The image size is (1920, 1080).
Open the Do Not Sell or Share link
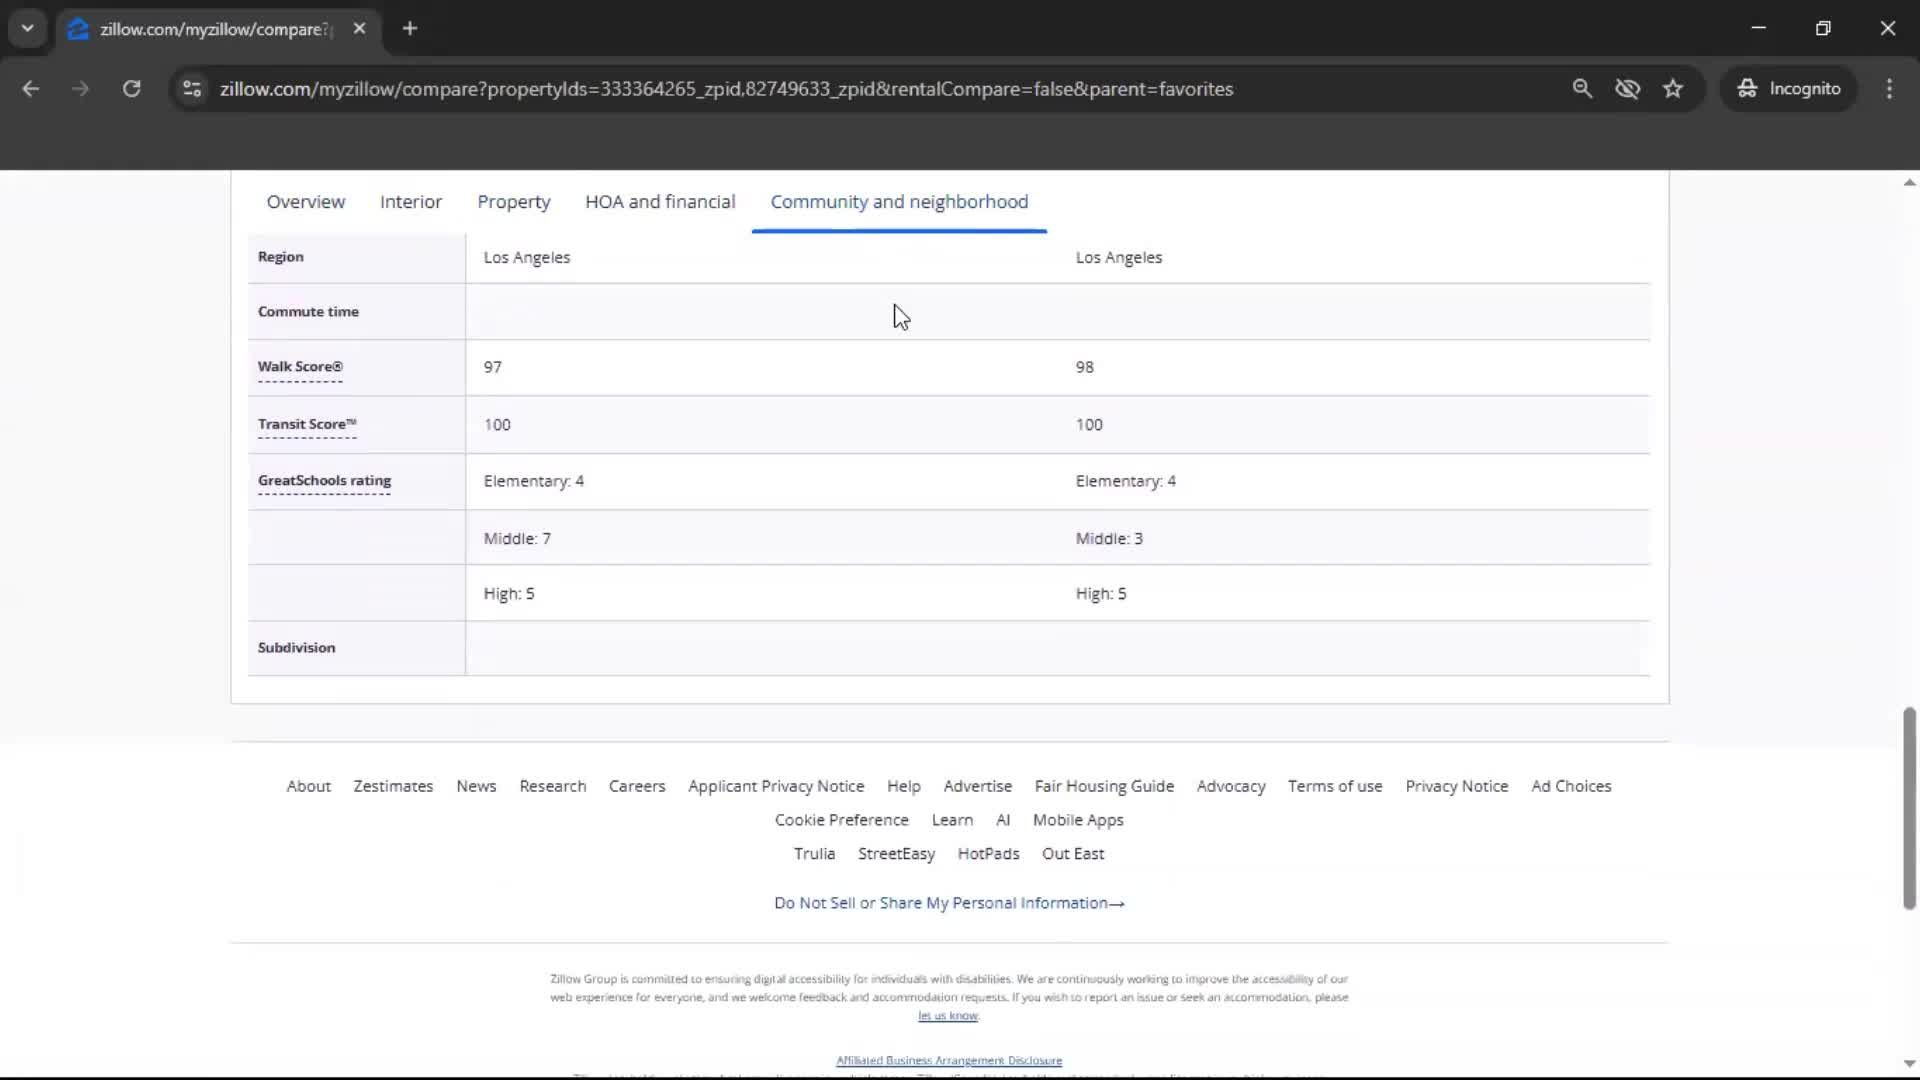948,902
